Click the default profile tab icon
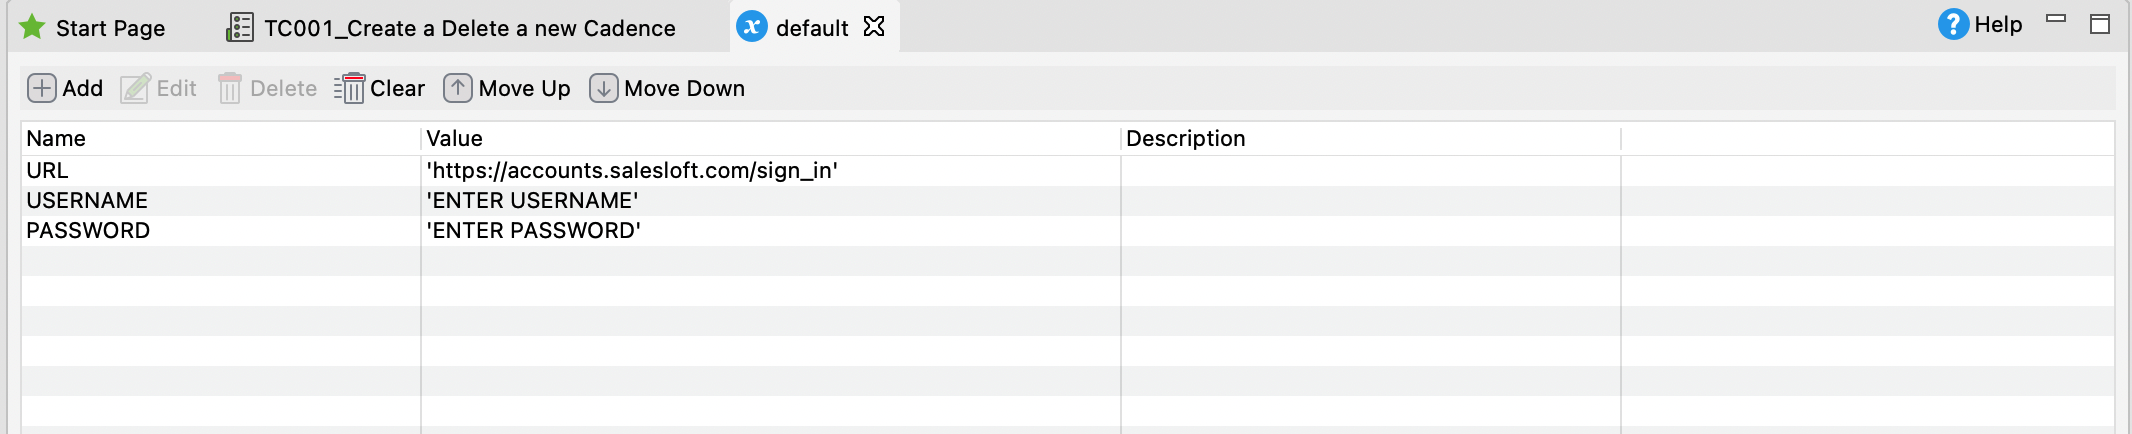 pyautogui.click(x=752, y=27)
